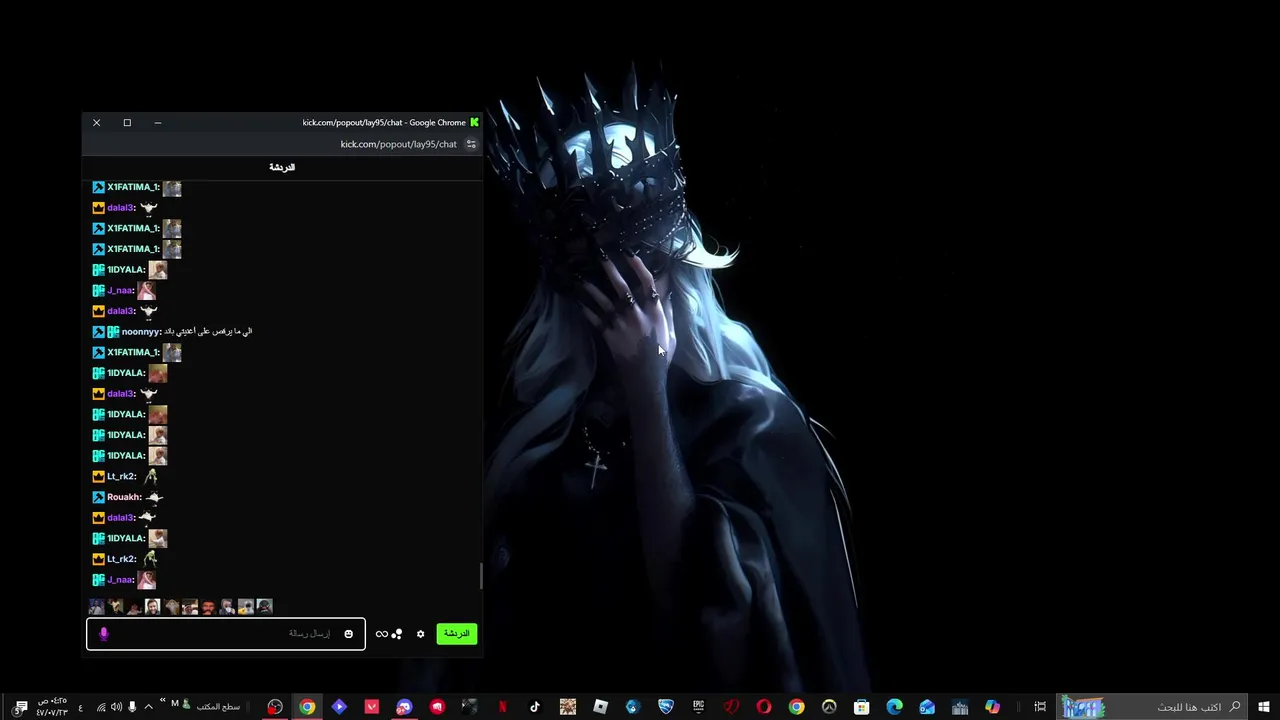The width and height of the screenshot is (1280, 720).
Task: Click the taskbar search box اكتب هنا للبحث
Action: 1150,707
